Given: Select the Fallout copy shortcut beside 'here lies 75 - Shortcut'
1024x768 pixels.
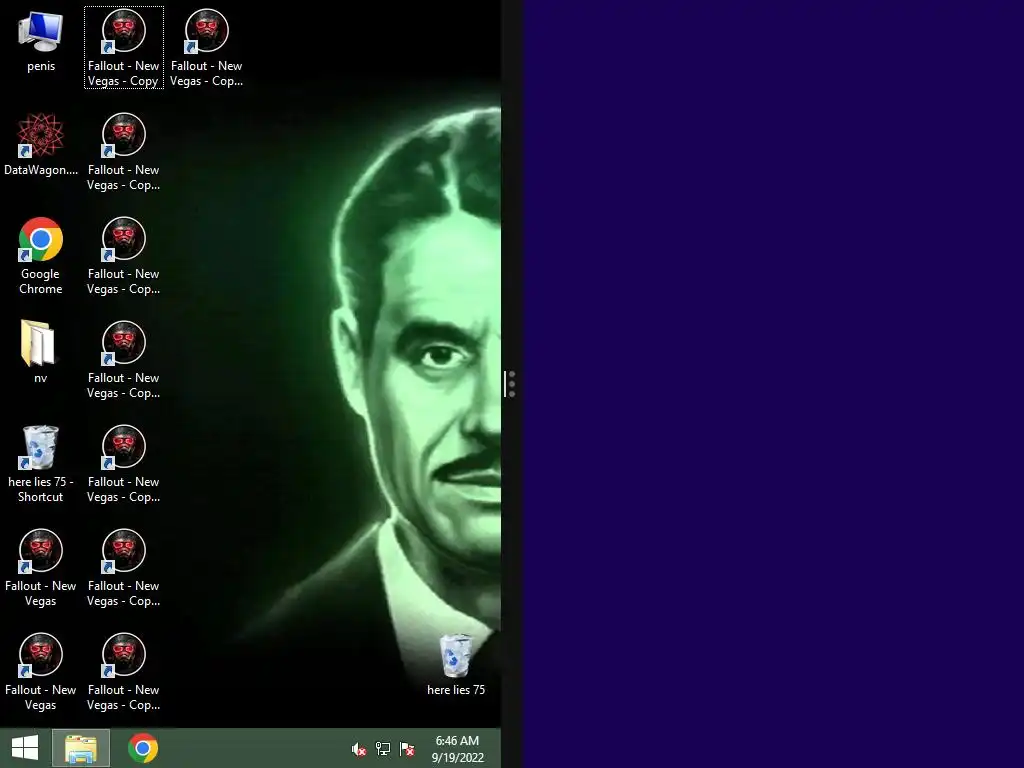Looking at the screenshot, I should [123, 464].
